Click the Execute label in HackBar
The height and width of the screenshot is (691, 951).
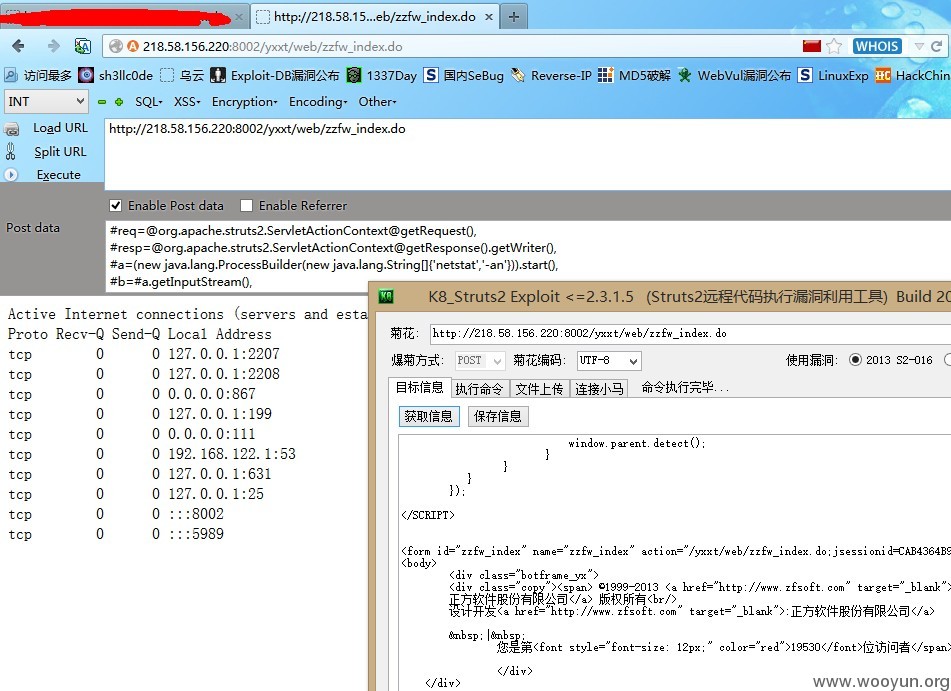[x=58, y=175]
